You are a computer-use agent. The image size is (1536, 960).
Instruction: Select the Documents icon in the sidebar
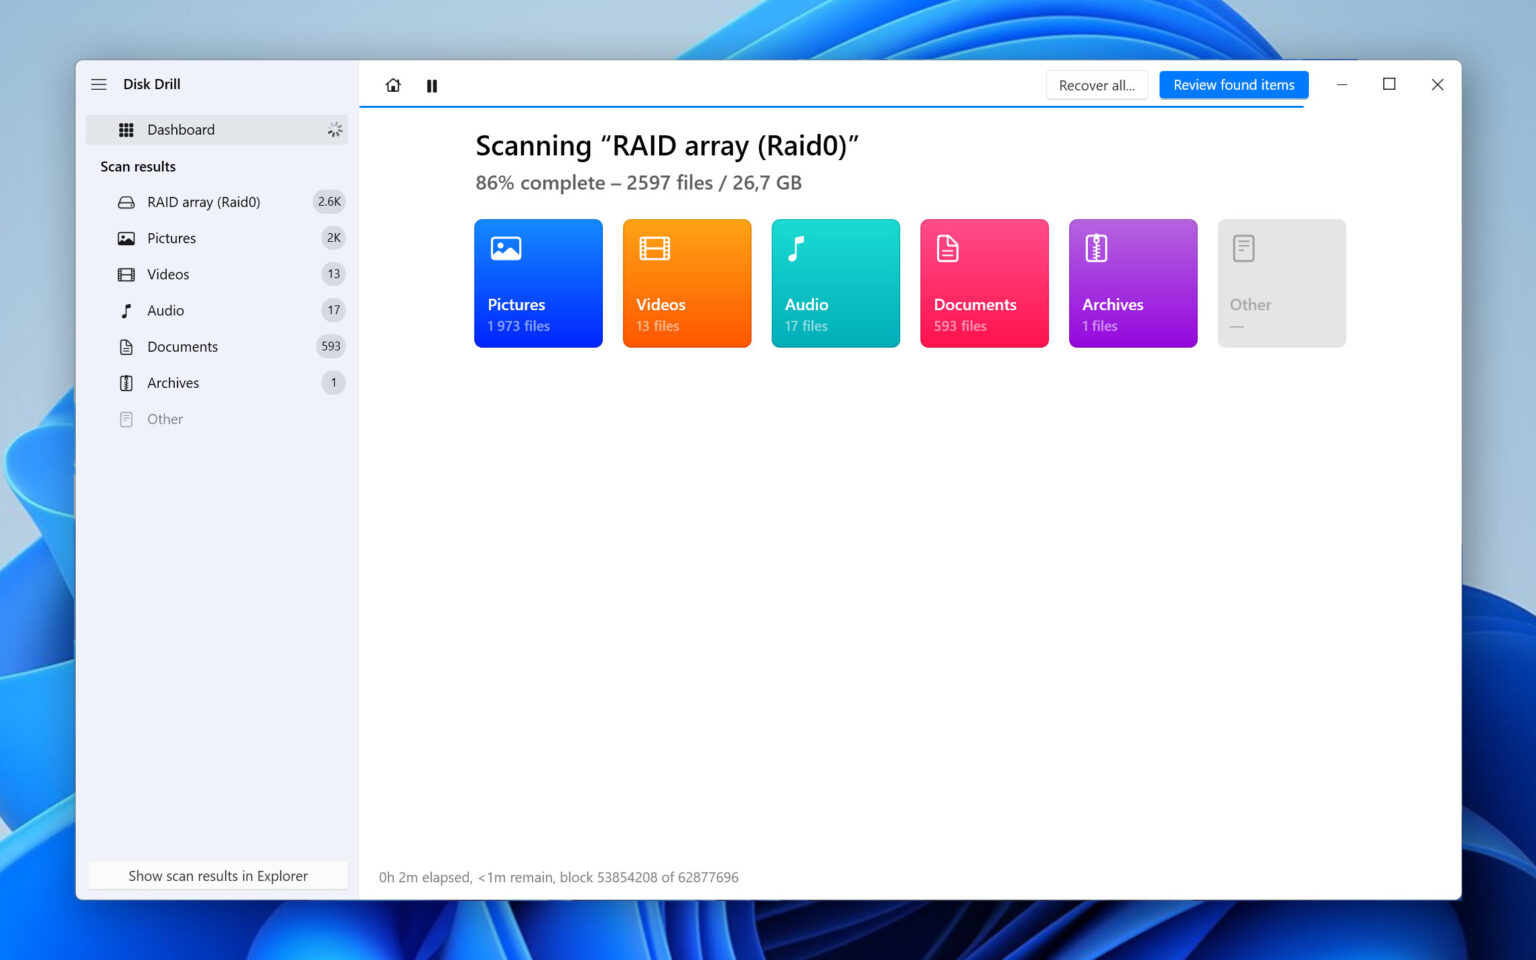click(125, 346)
